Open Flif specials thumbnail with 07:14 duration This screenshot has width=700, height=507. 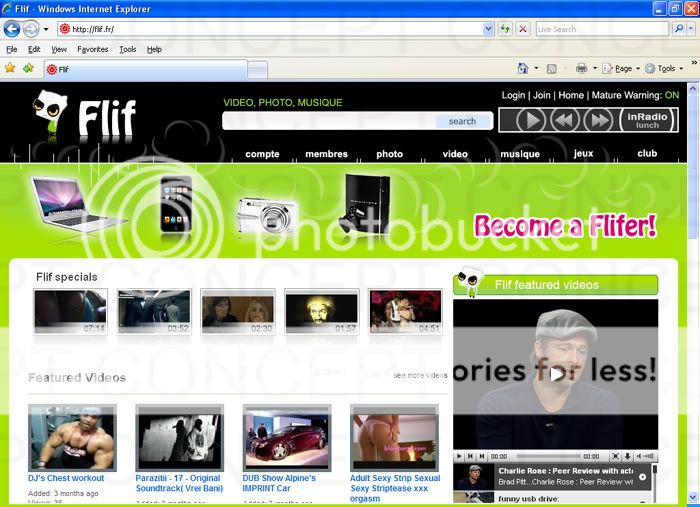pos(71,312)
